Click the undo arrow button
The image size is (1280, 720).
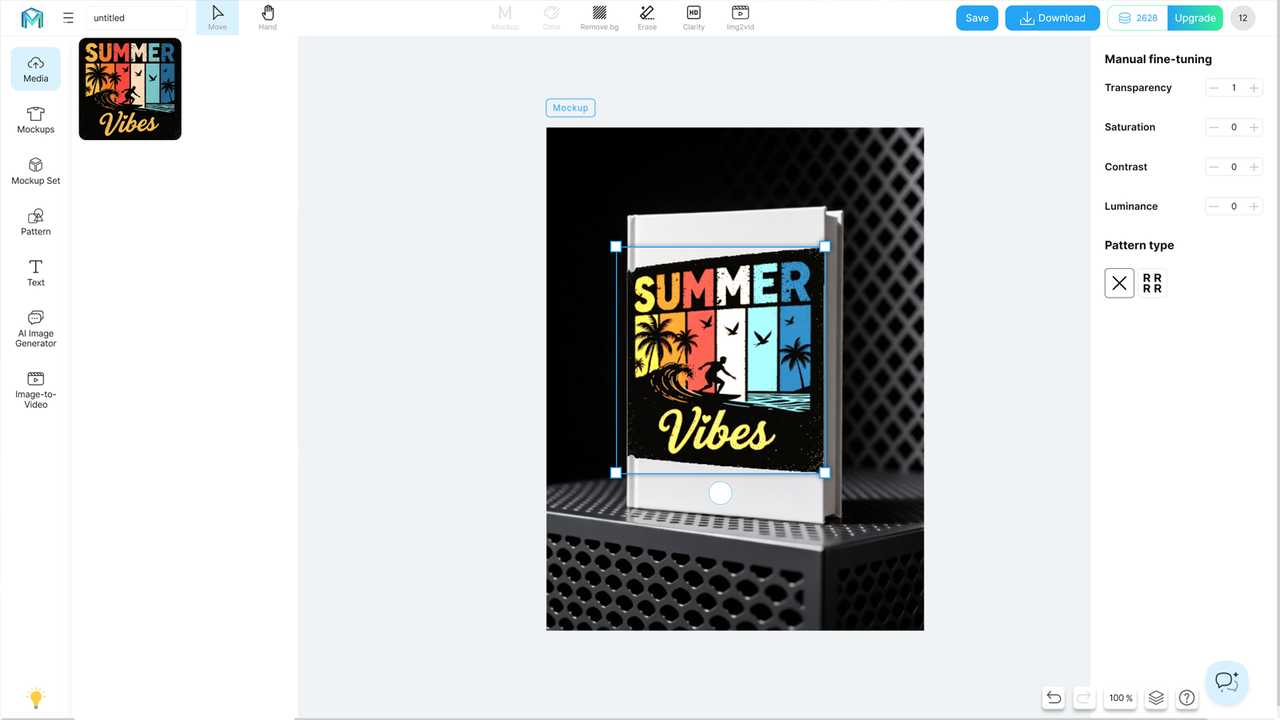(x=1053, y=698)
